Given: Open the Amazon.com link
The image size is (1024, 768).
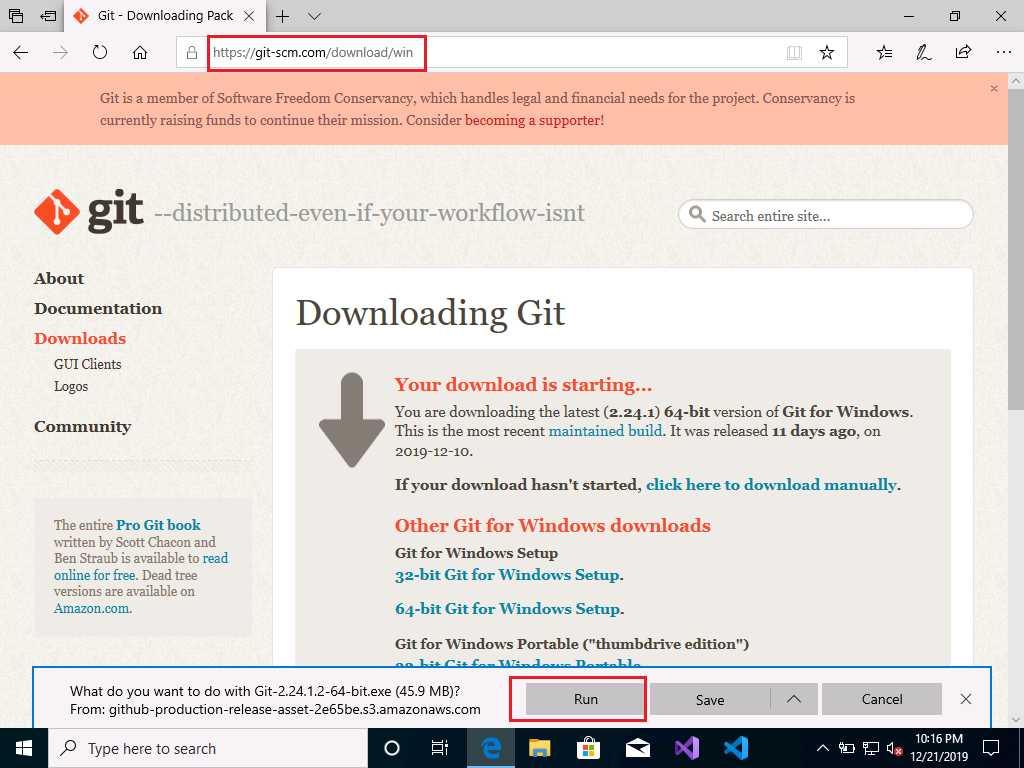Looking at the screenshot, I should coord(91,609).
